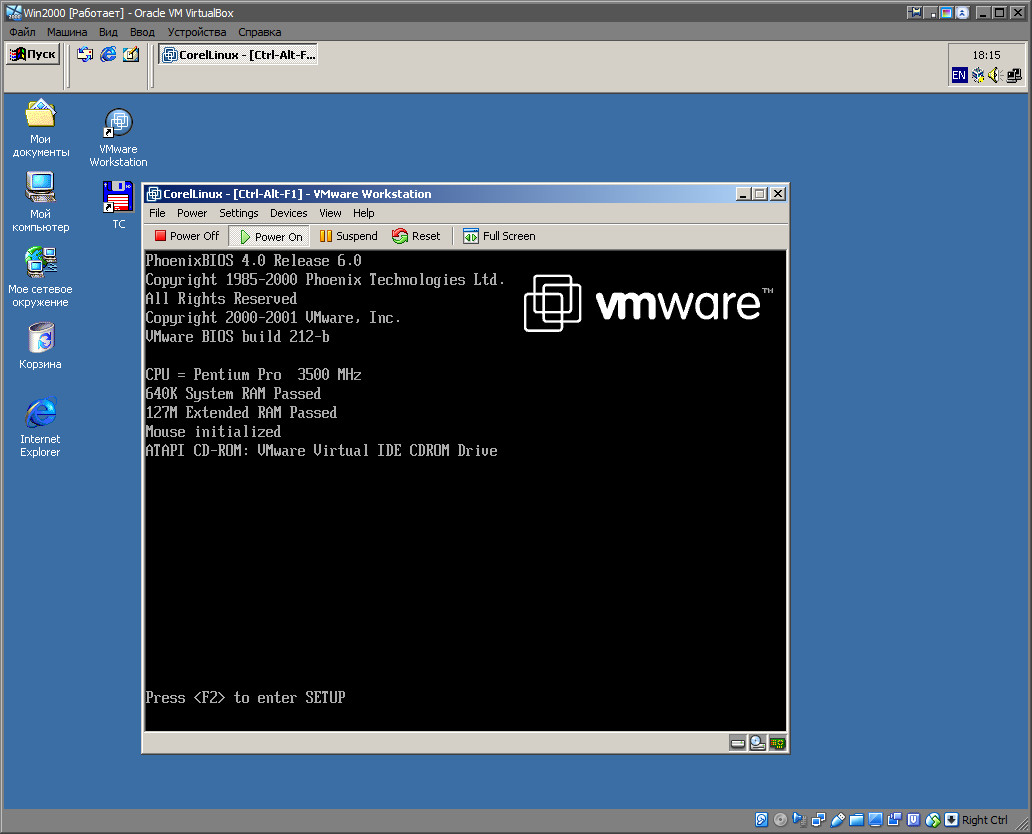Click VirtualBox USB devices indicator

click(838, 820)
